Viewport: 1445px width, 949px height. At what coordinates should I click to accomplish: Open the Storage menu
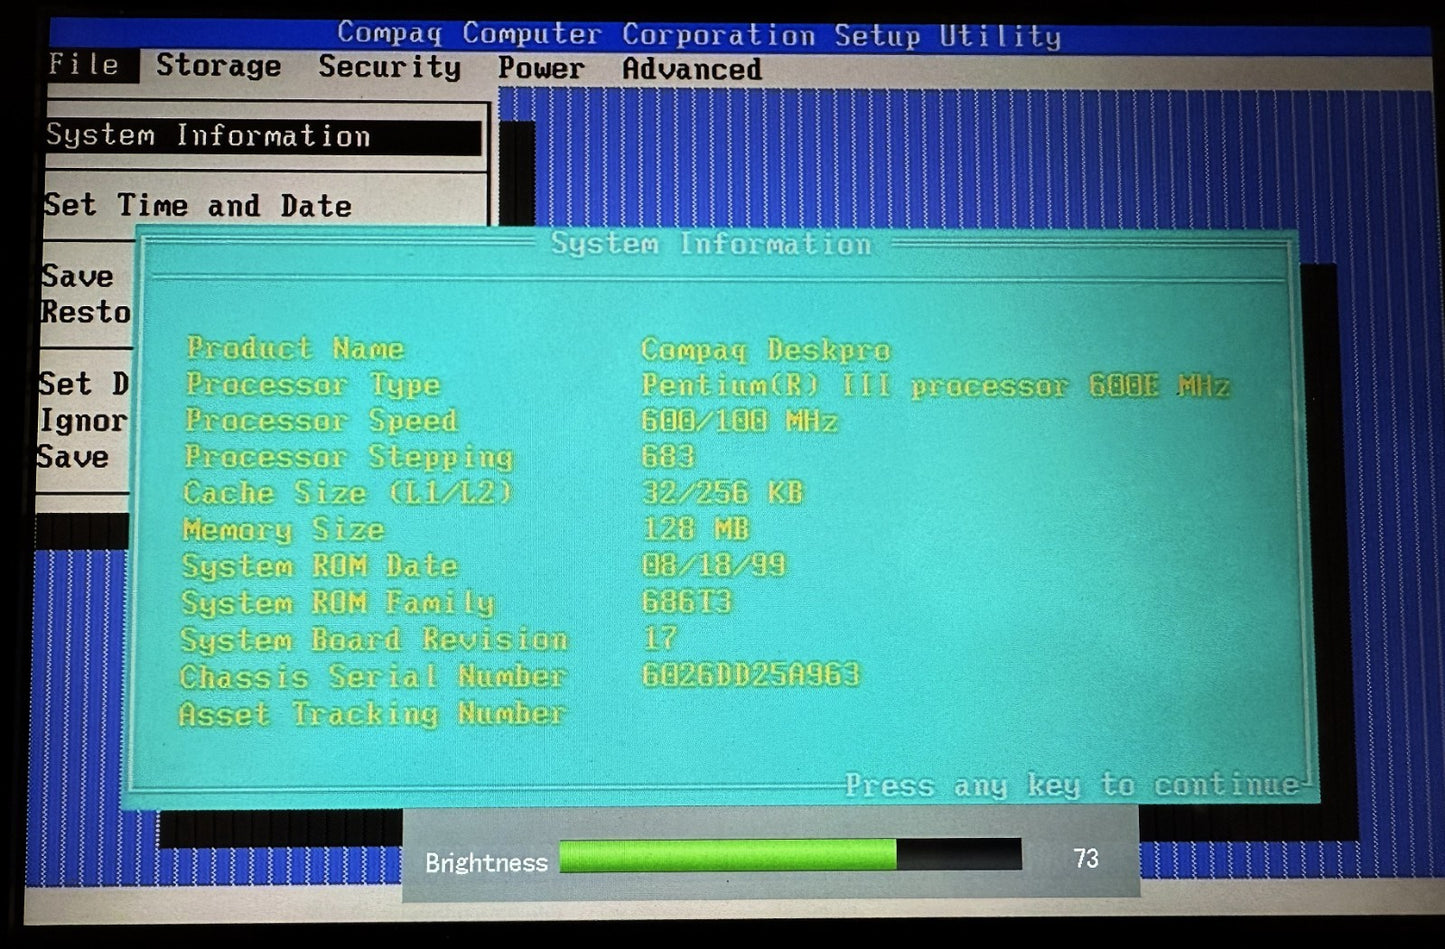tap(218, 66)
